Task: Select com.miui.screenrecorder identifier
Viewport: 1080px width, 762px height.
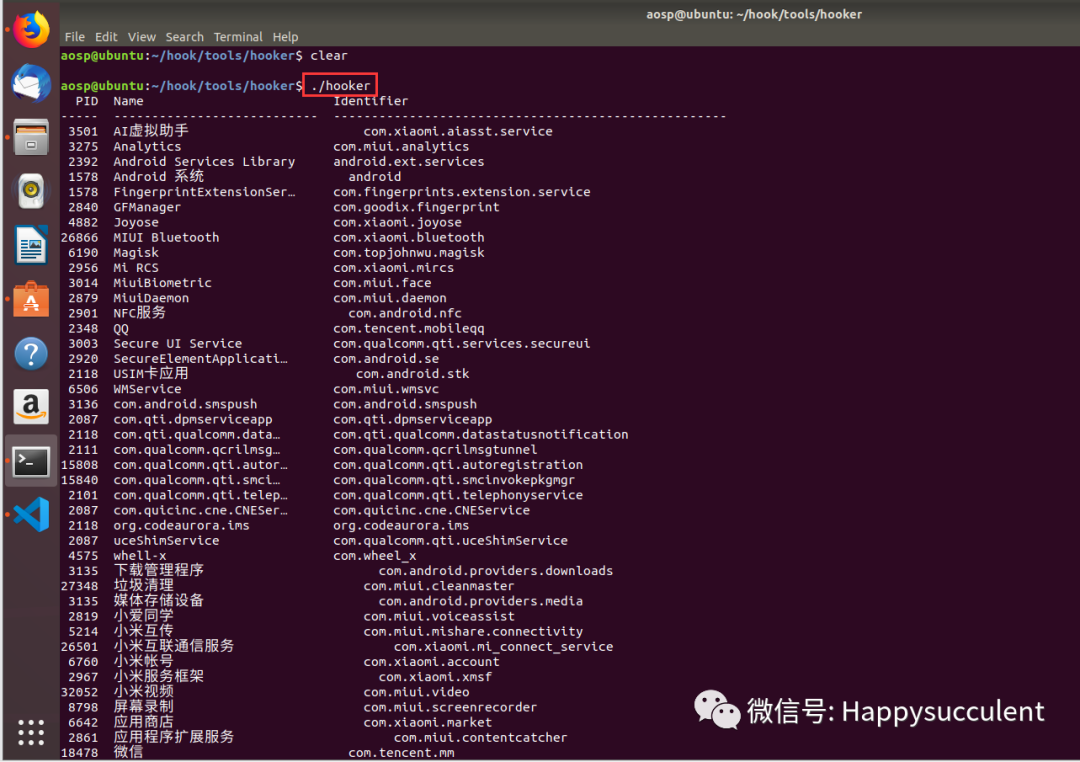Action: (450, 707)
